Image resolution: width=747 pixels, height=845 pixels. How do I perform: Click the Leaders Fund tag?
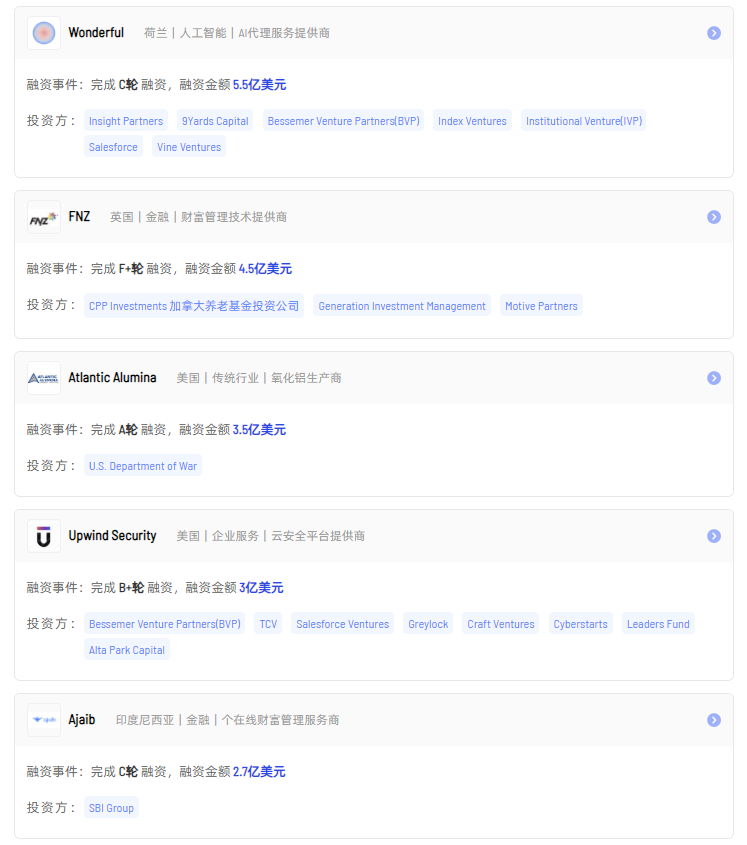(658, 624)
